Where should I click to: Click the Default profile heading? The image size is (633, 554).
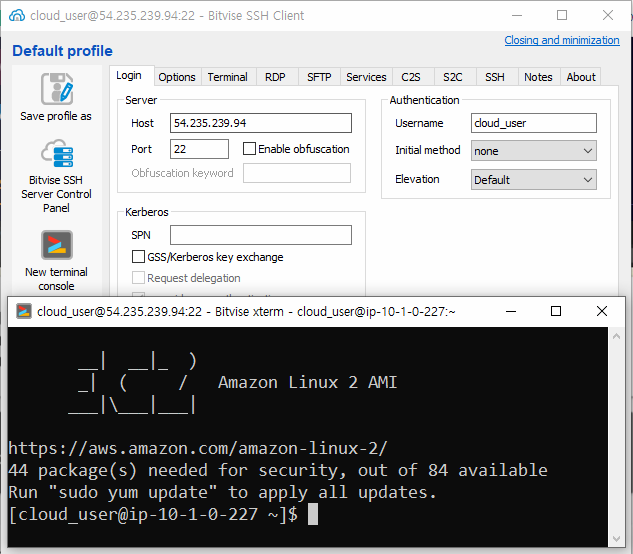[x=62, y=51]
